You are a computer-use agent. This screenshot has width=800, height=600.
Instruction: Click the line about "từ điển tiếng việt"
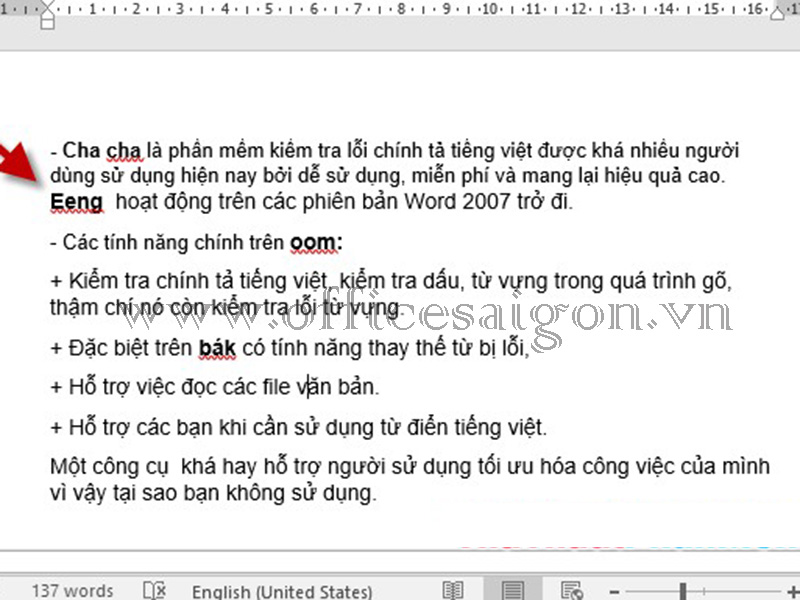(298, 428)
